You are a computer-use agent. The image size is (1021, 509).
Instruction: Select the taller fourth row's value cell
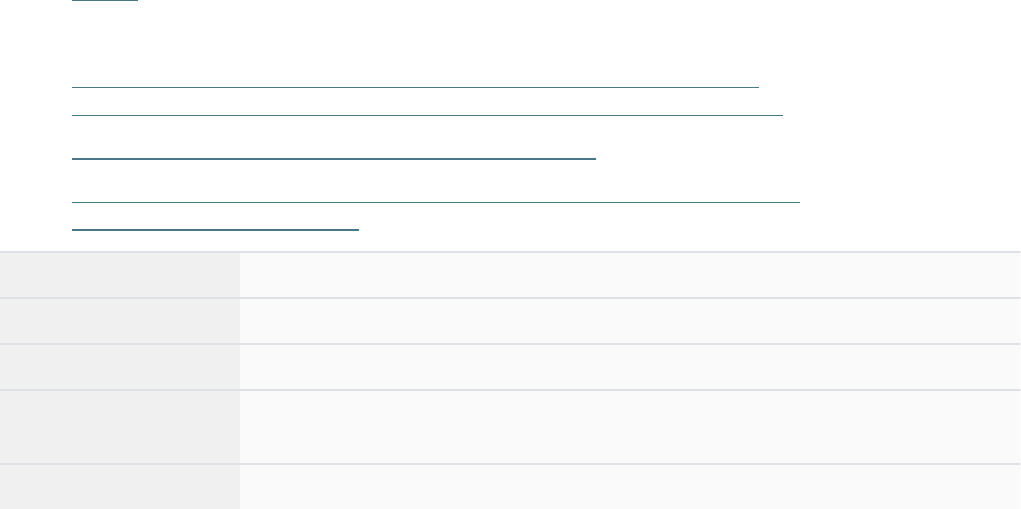(629, 427)
